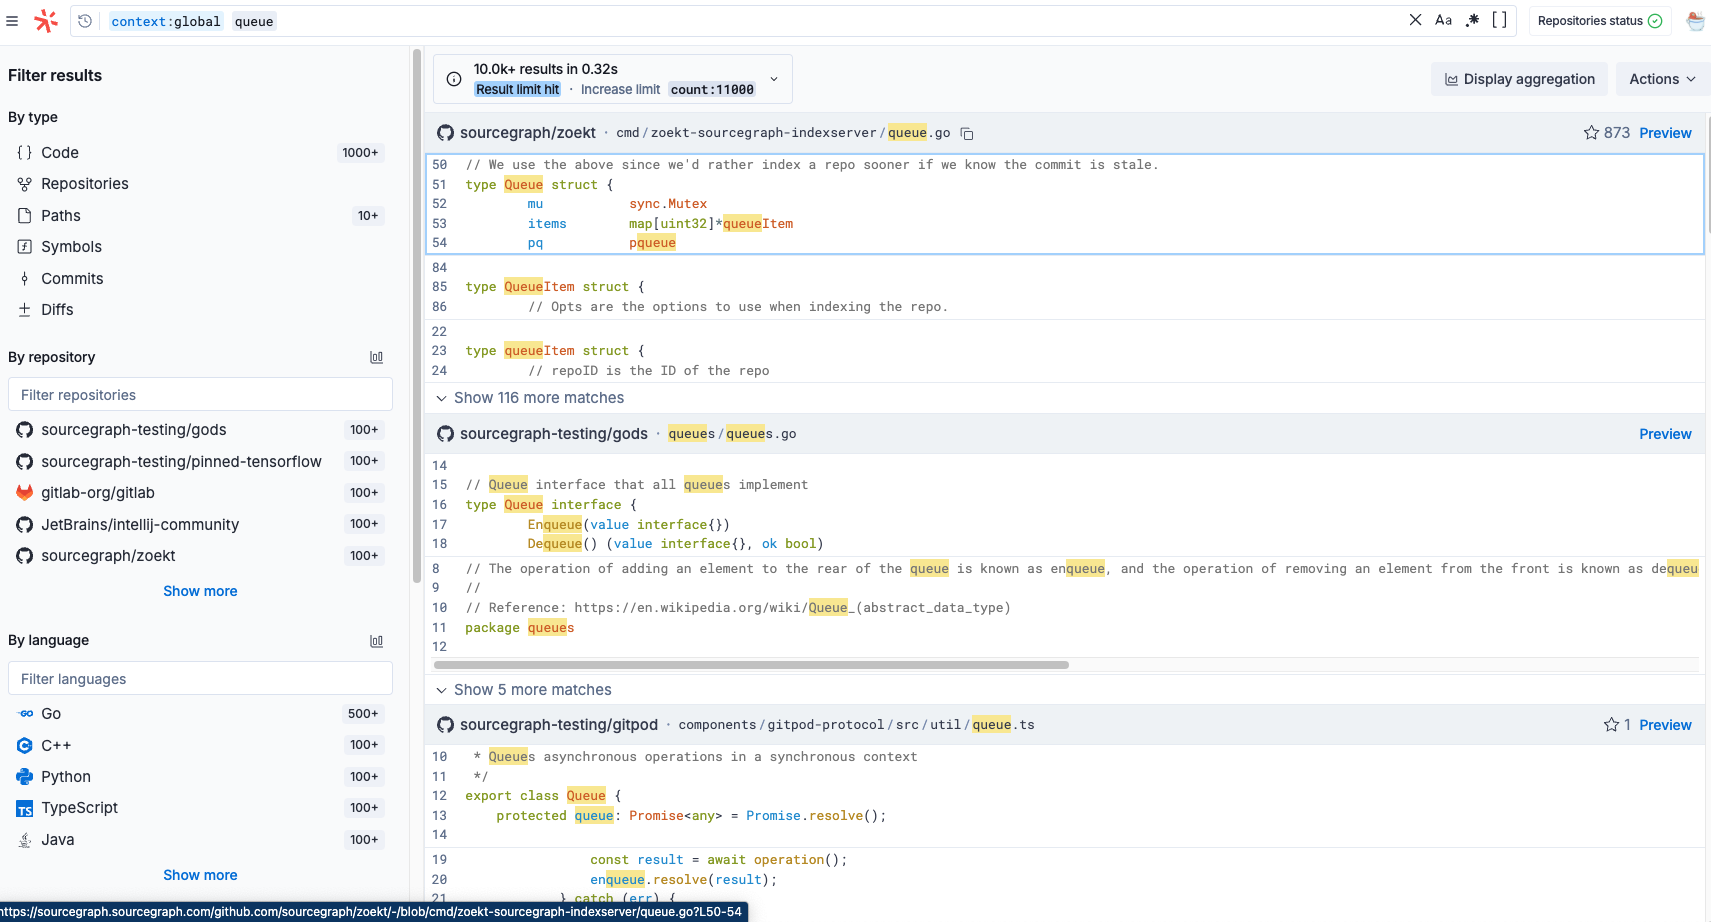Screen dimensions: 1711x922
Task: Open the Actions dropdown
Action: coord(1662,79)
